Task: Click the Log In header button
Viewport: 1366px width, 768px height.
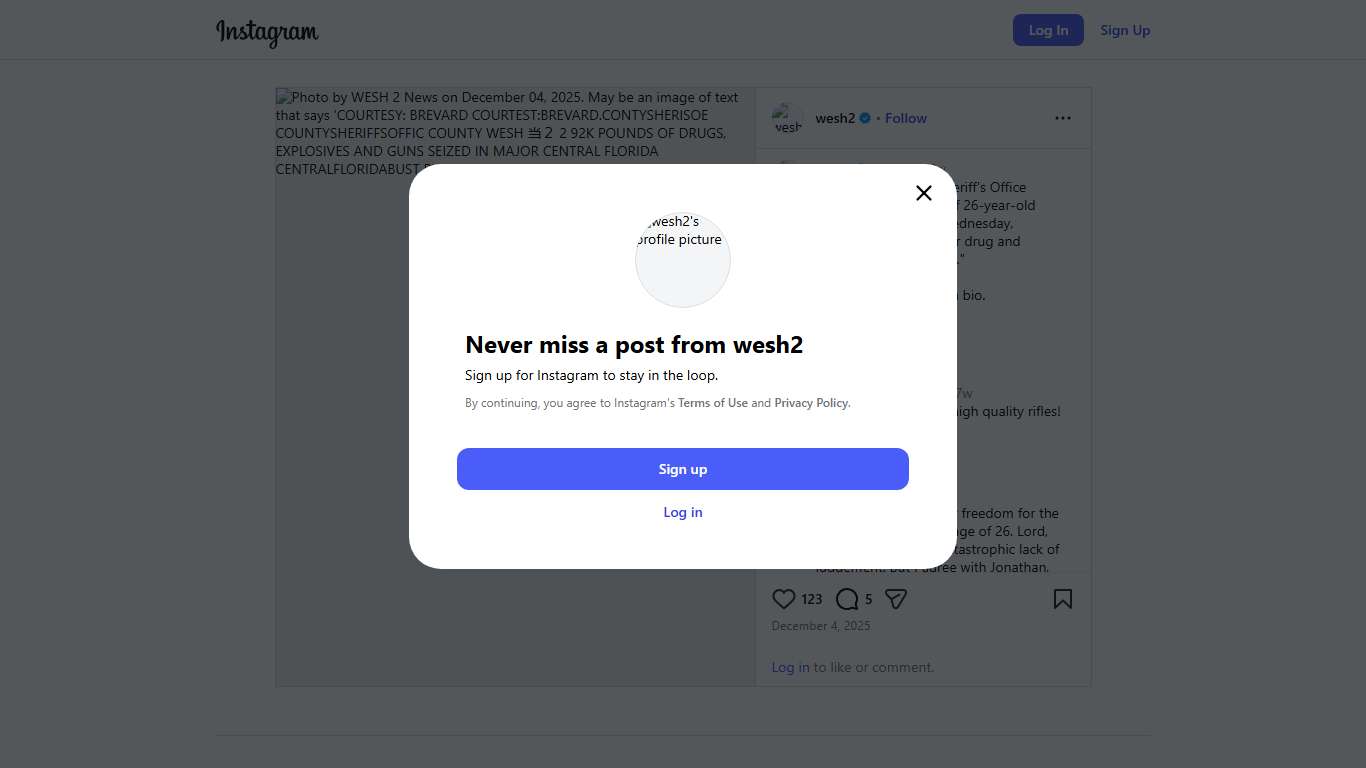Action: tap(1048, 30)
